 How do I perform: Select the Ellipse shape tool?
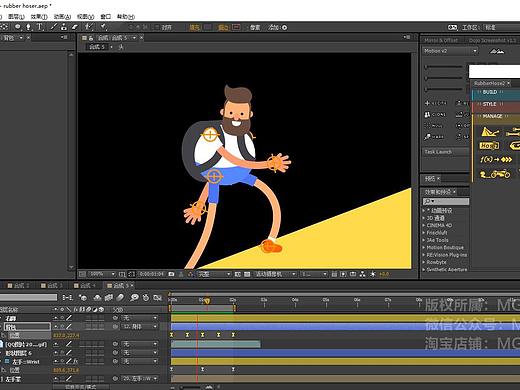[x=17, y=27]
